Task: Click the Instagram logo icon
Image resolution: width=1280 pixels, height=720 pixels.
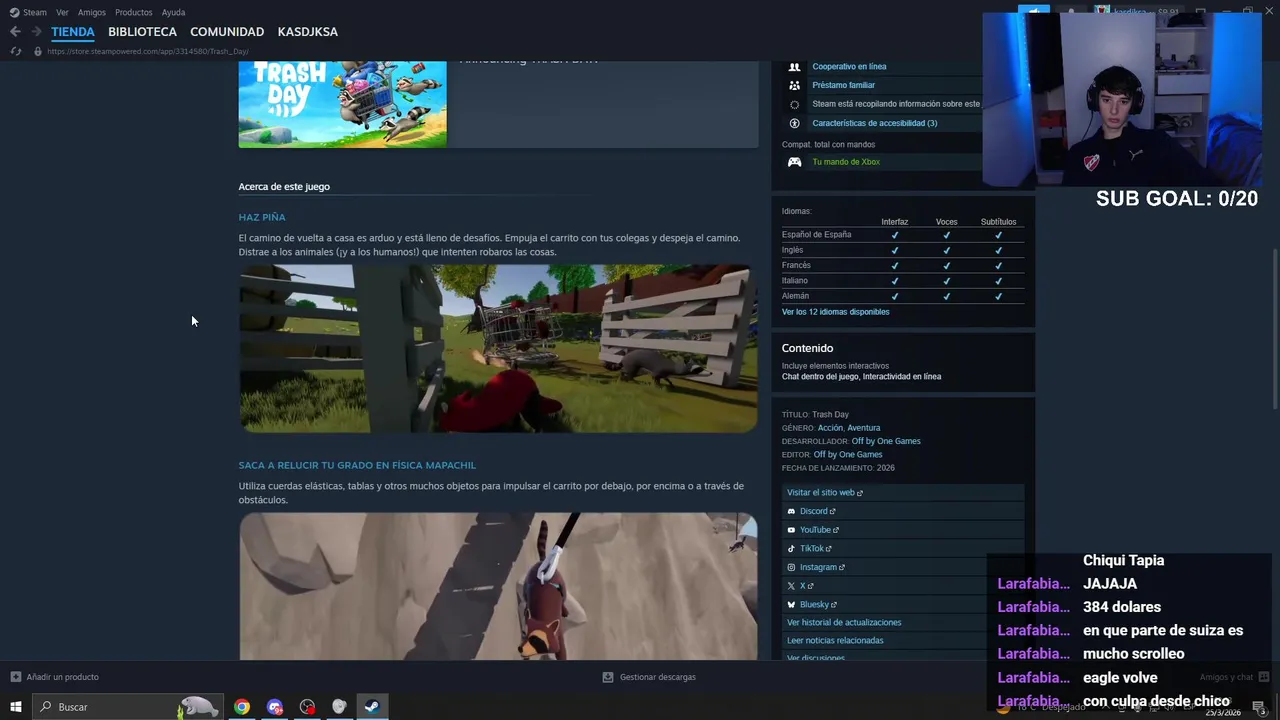Action: click(x=791, y=567)
